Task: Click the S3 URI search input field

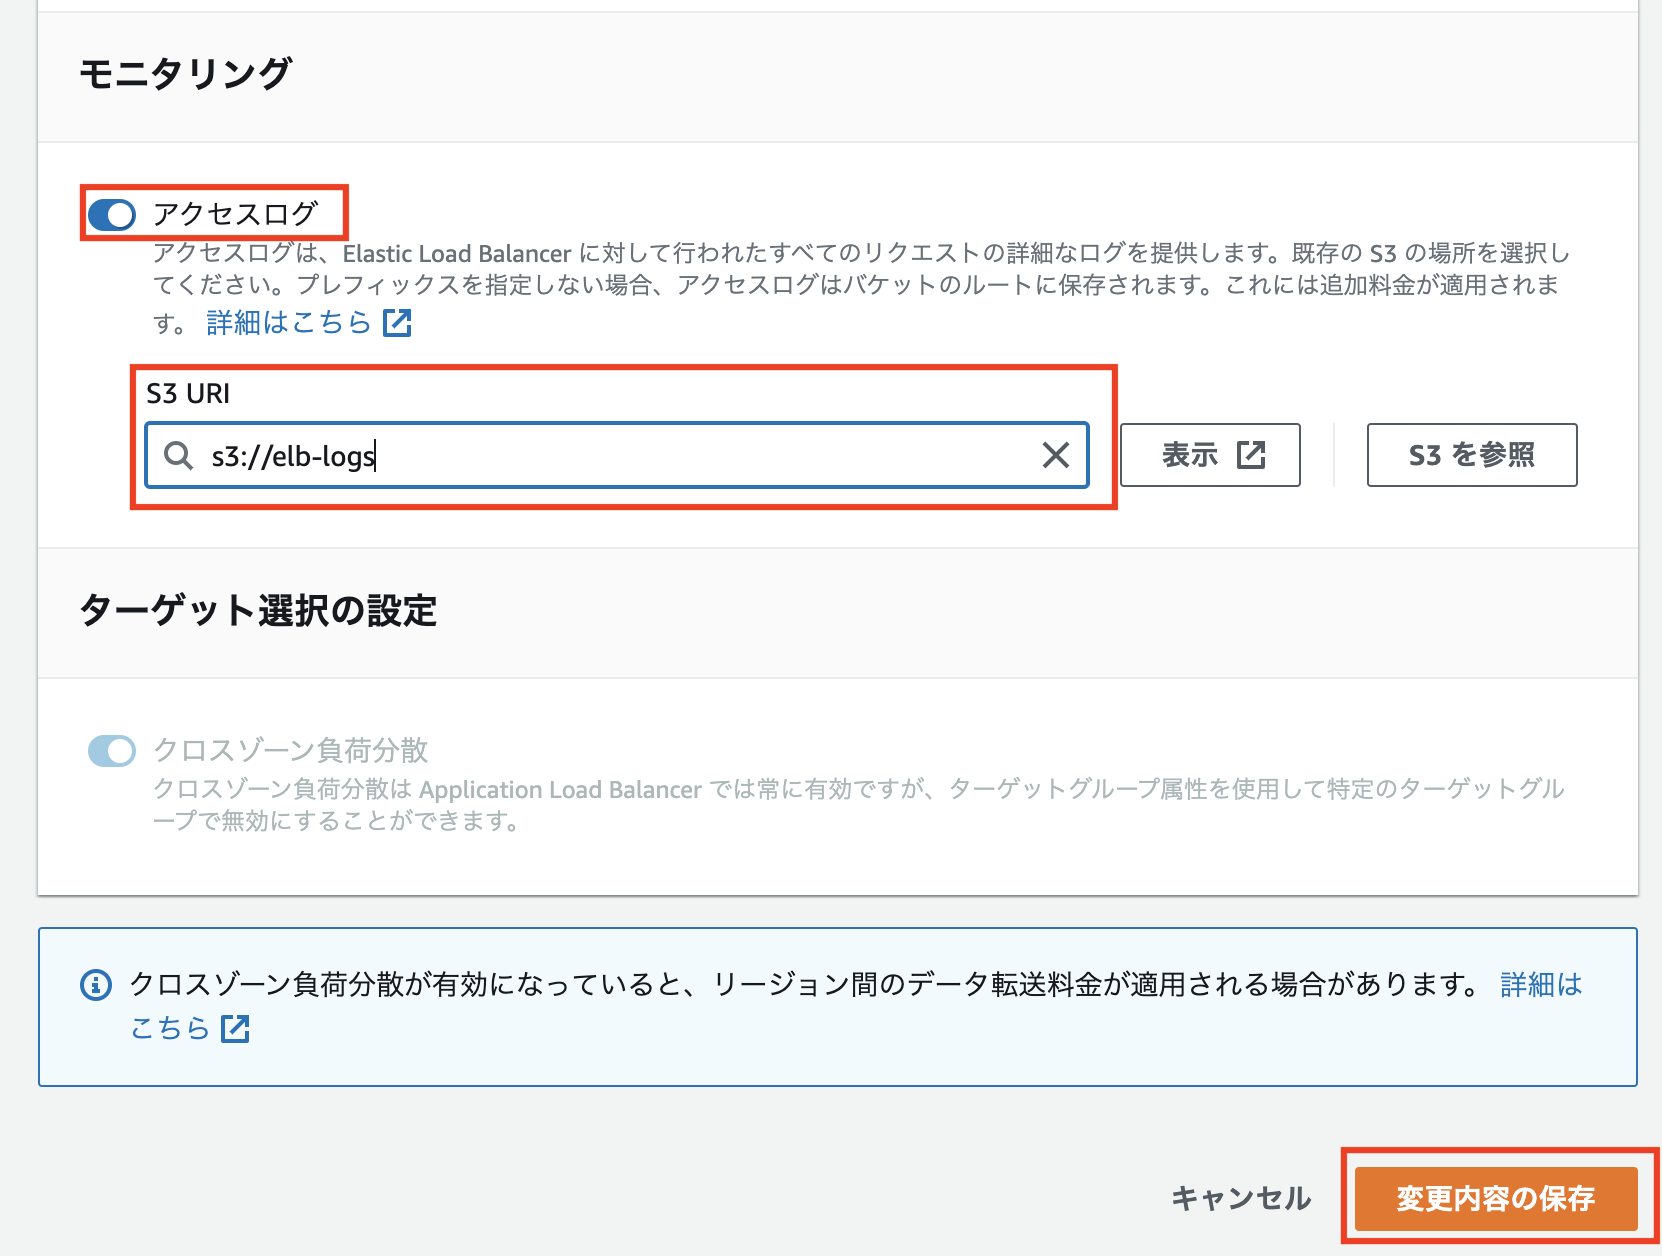Action: point(617,455)
